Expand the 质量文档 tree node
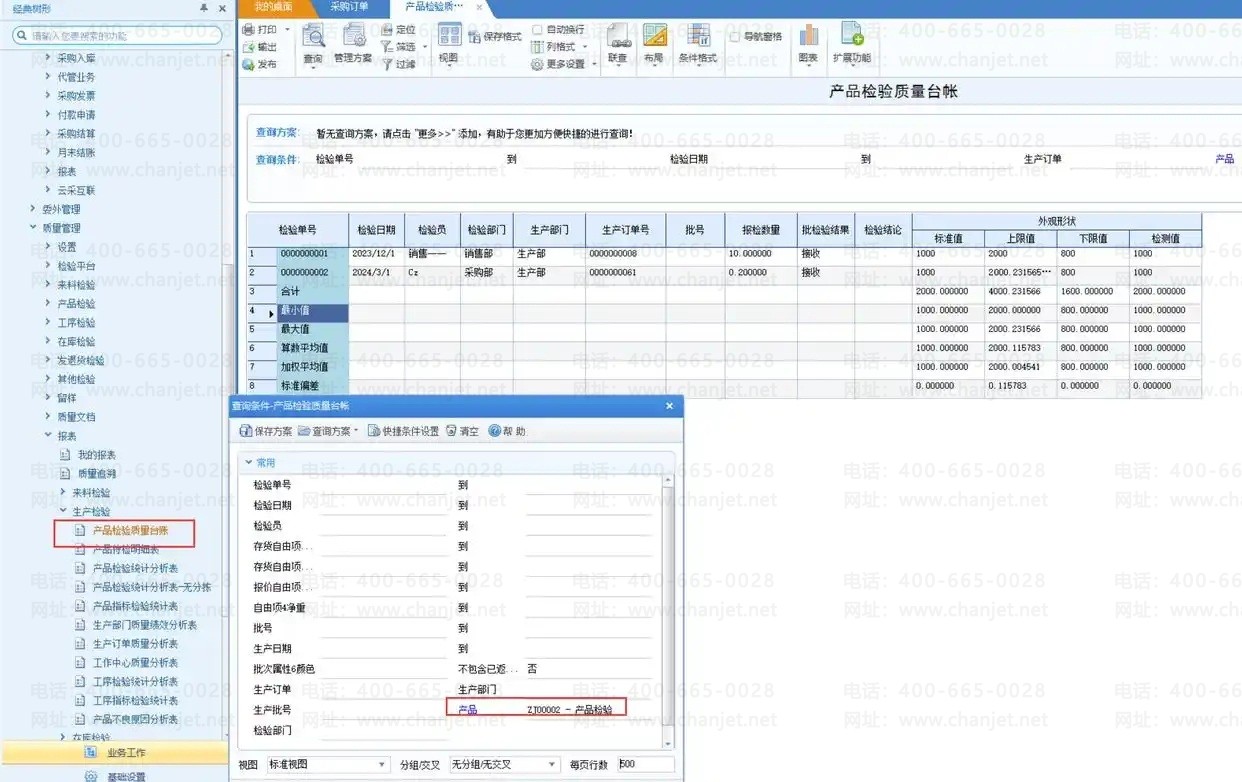This screenshot has width=1242, height=782. tap(48, 416)
